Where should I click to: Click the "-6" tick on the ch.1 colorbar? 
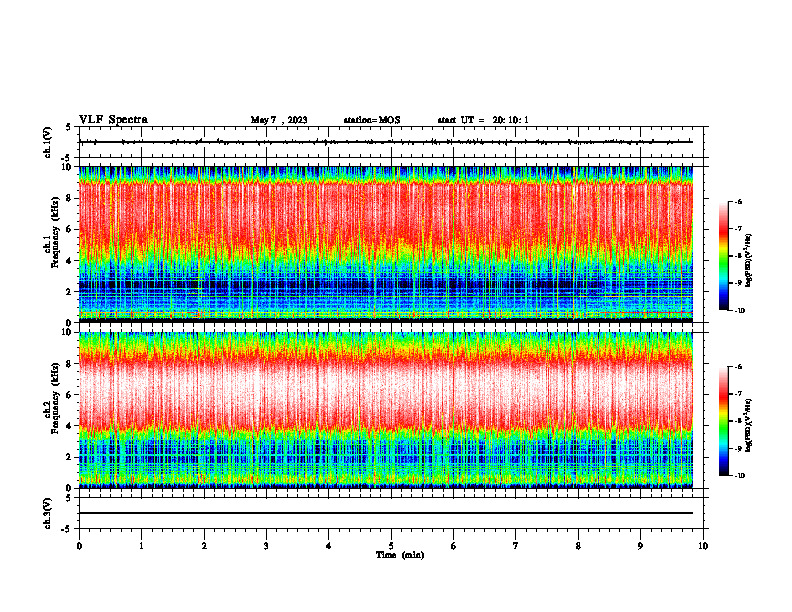(x=738, y=202)
